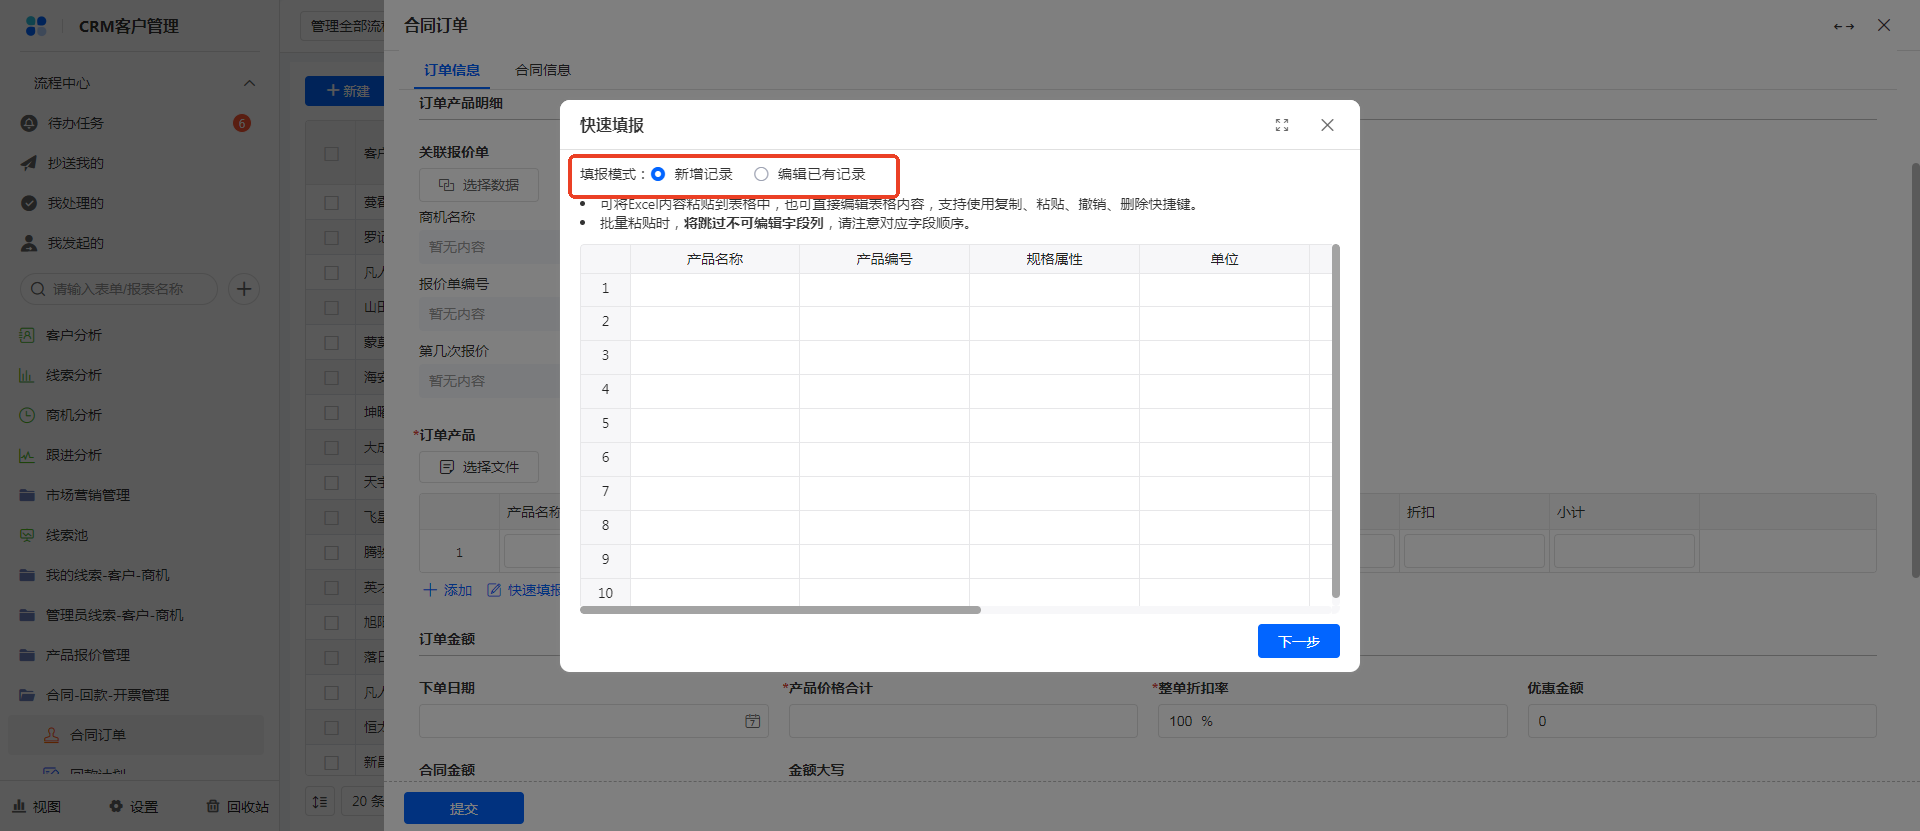Viewport: 1920px width, 831px height.
Task: Open 设置 at the sidebar bottom
Action: click(x=134, y=806)
